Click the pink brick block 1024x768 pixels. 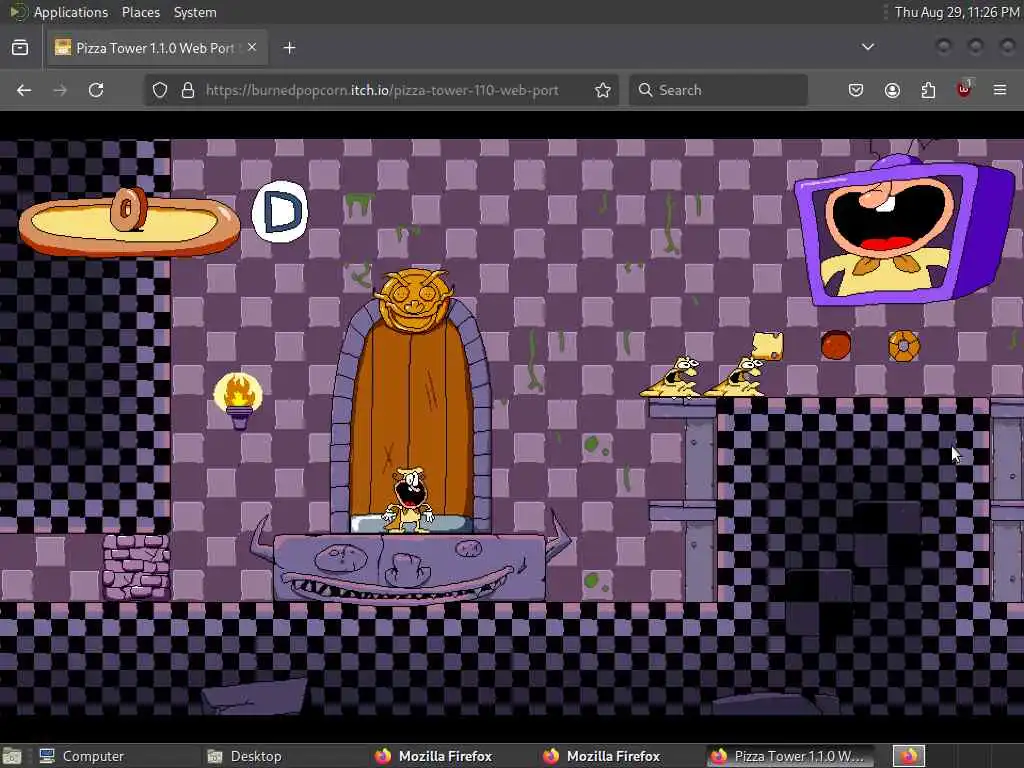point(136,568)
